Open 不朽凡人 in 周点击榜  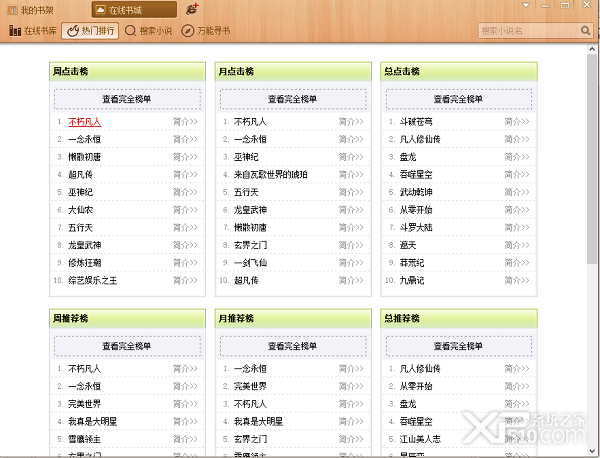tap(85, 122)
